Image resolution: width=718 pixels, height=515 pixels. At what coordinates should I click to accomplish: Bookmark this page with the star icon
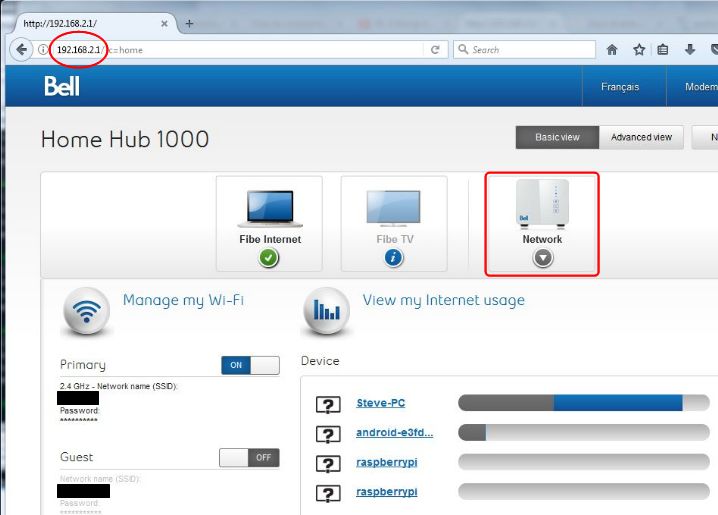click(639, 49)
